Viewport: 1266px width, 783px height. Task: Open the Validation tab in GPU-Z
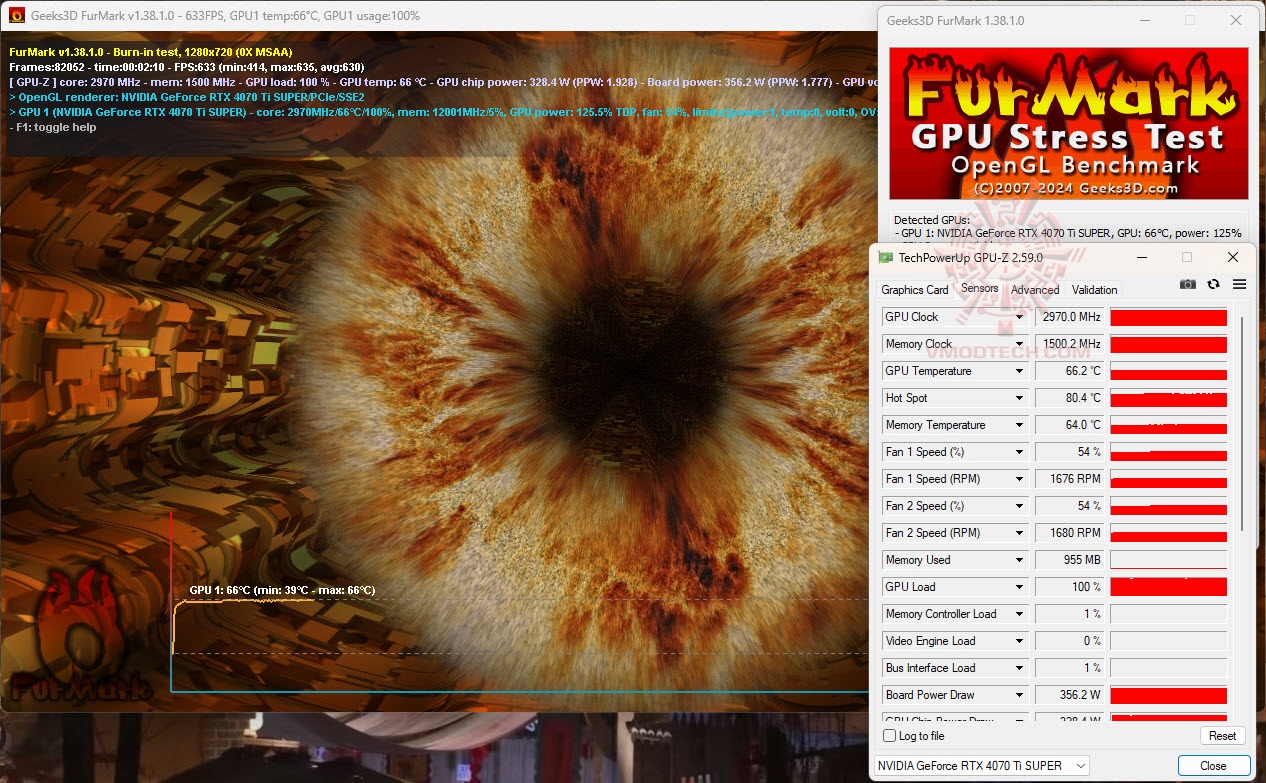coord(1094,290)
